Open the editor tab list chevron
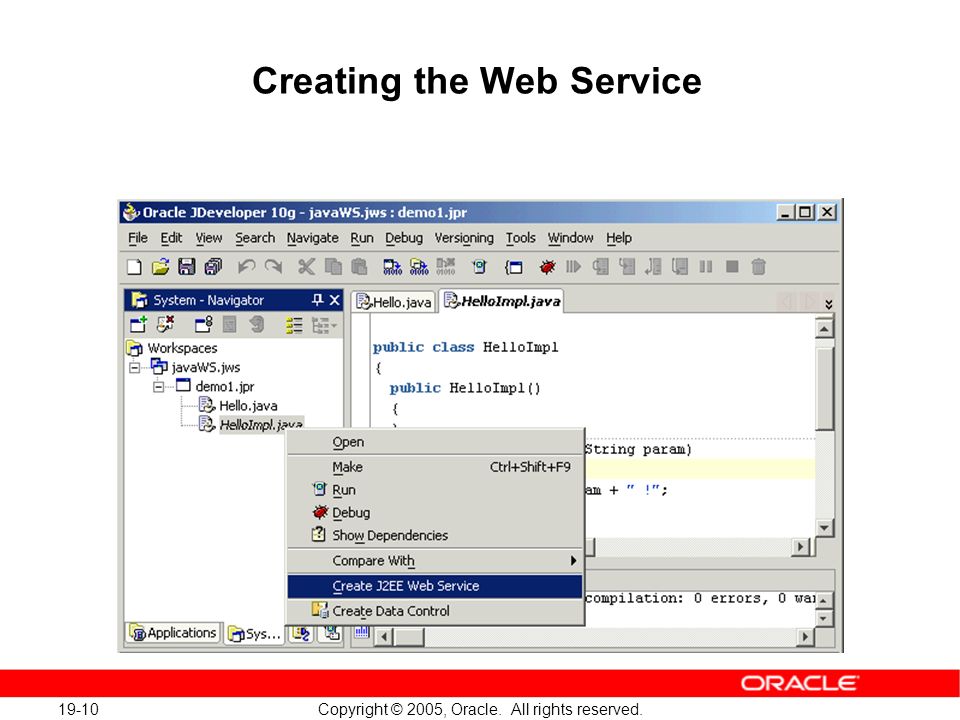 (x=828, y=304)
